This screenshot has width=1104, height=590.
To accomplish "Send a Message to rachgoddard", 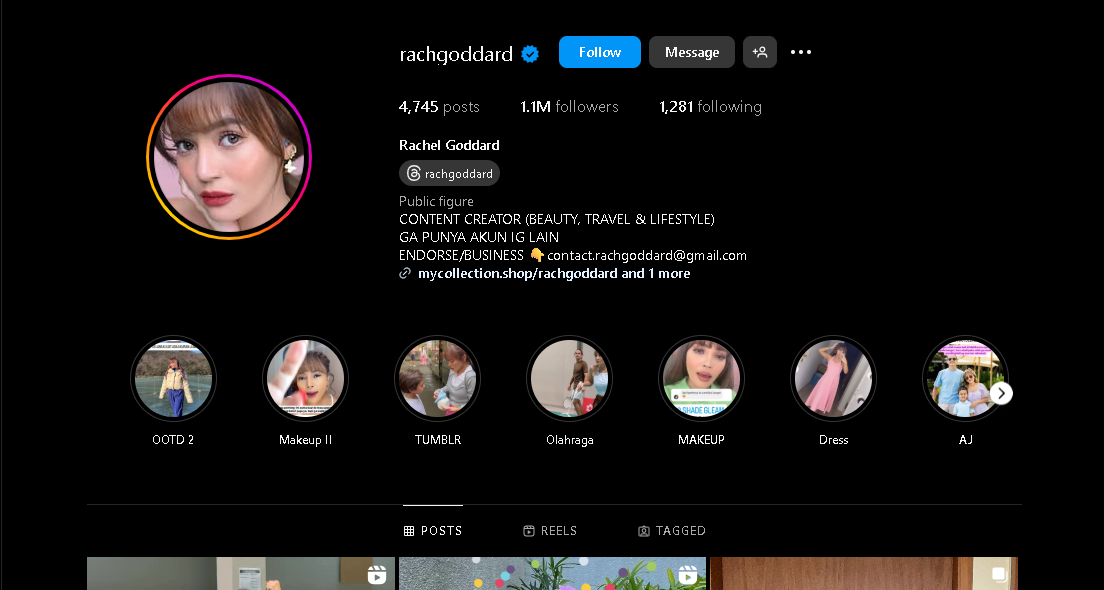I will click(692, 52).
